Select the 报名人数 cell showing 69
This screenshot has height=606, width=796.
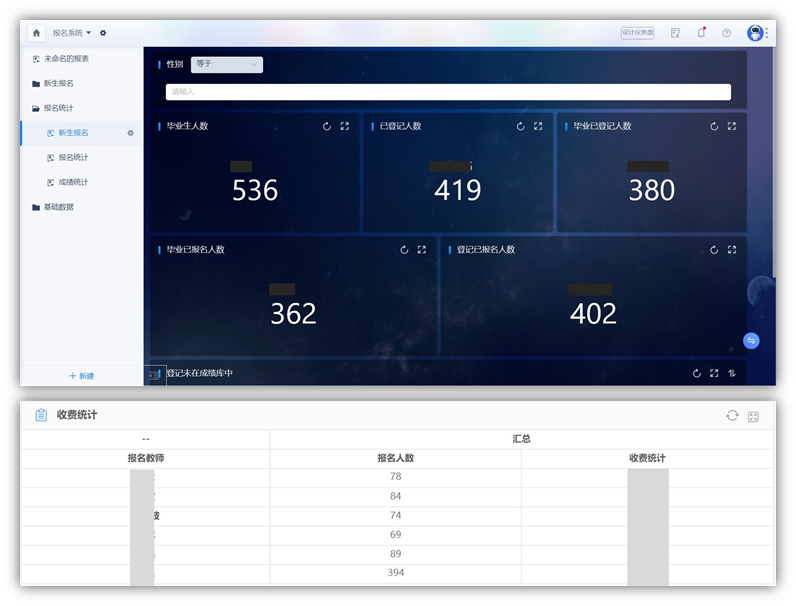(x=395, y=535)
